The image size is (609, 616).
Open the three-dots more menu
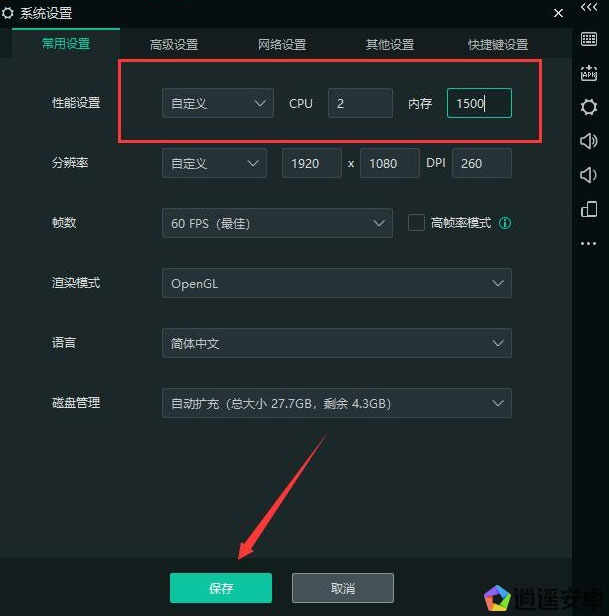pyautogui.click(x=588, y=244)
